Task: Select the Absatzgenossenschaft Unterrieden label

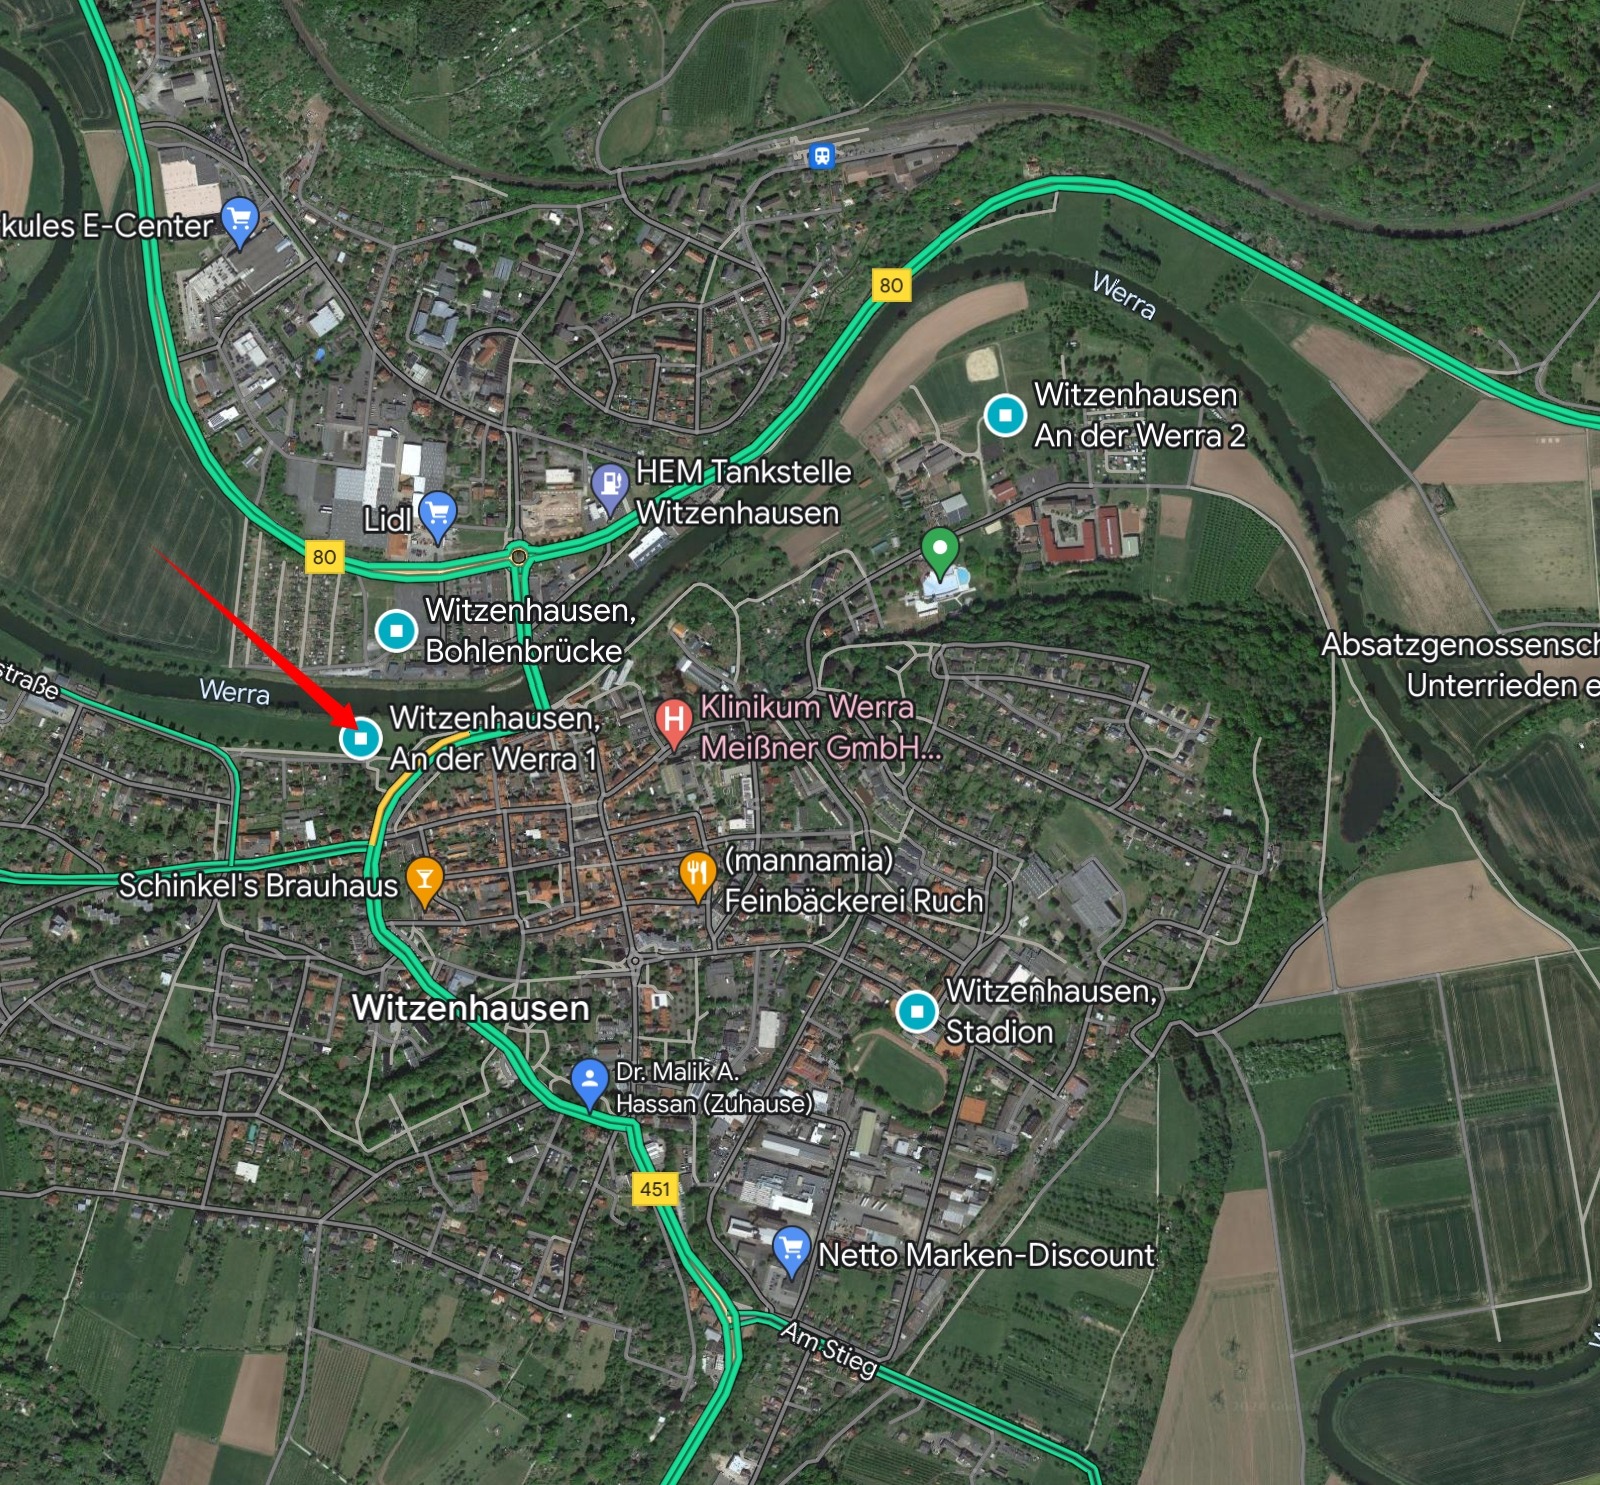Action: [1461, 665]
